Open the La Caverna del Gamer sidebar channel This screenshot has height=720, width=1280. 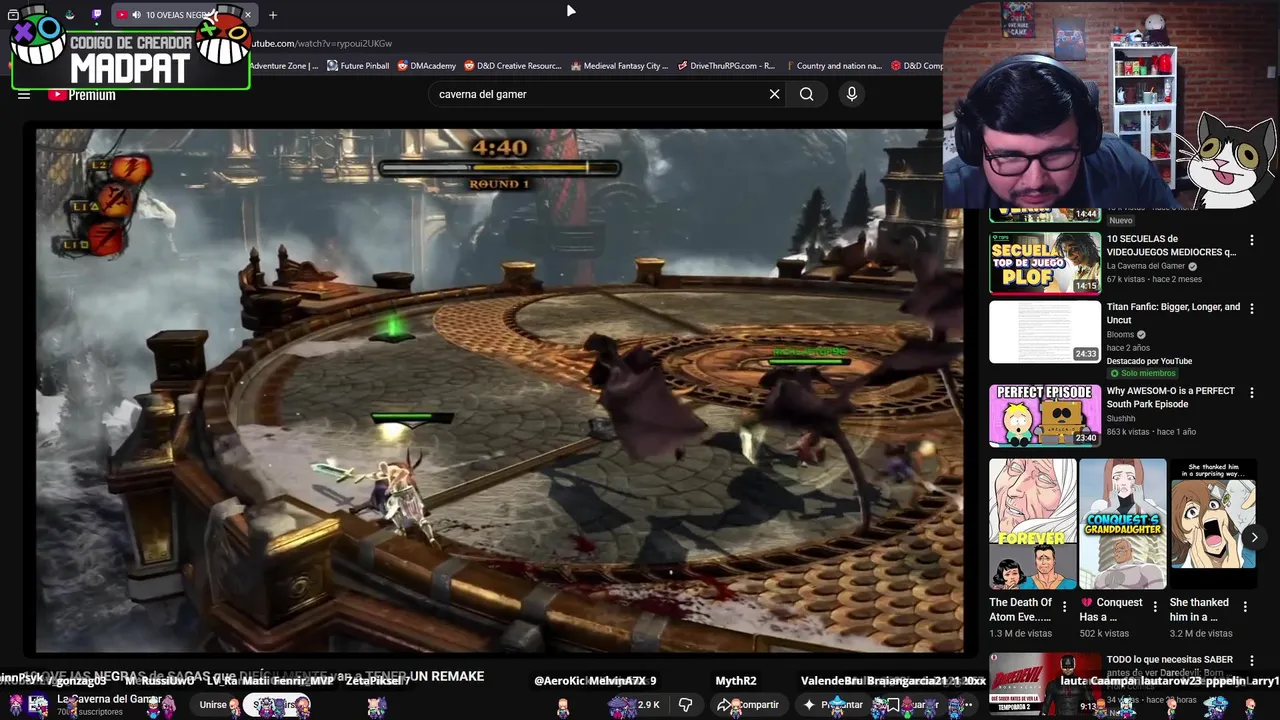coord(1146,266)
